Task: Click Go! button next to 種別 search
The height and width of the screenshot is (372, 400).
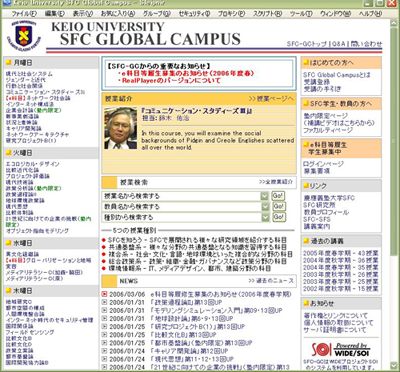Action: 278,217
